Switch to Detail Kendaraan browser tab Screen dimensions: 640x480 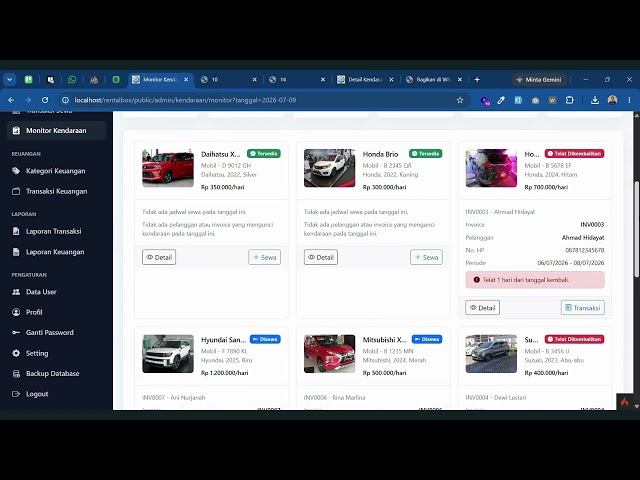(365, 80)
